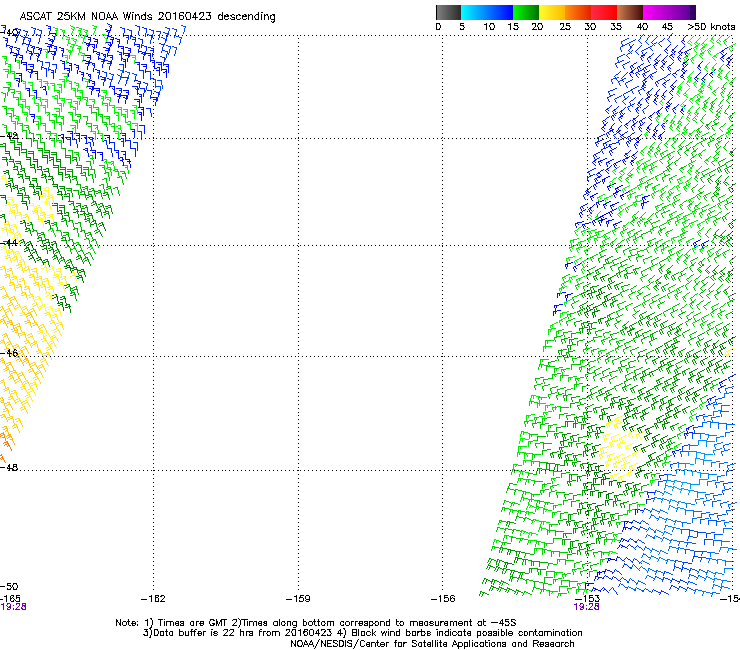This screenshot has width=740, height=650.
Task: Click the '-153' longitude axis label
Action: [x=588, y=599]
